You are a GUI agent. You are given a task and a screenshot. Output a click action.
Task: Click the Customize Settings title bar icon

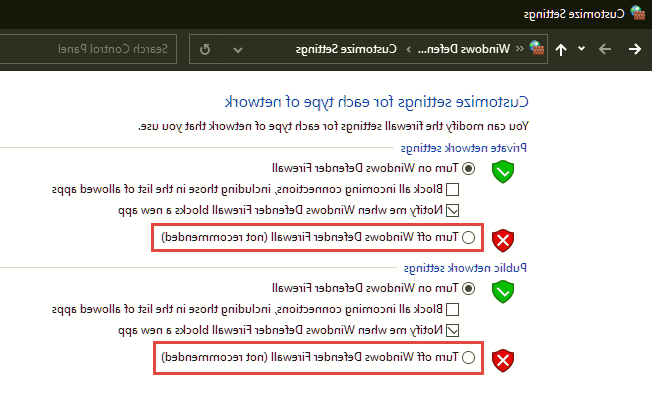[x=637, y=13]
